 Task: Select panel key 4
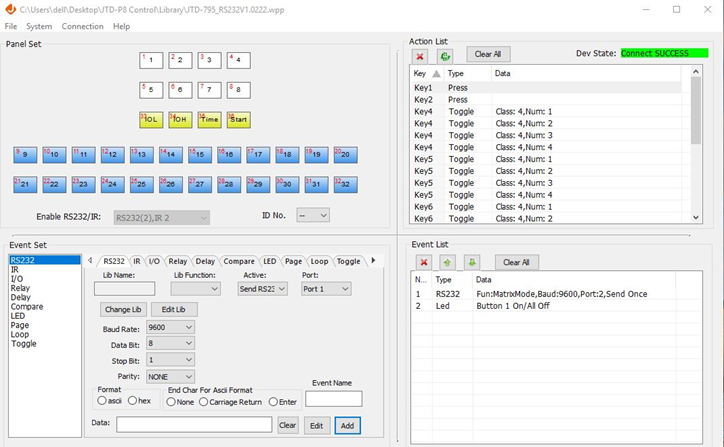[238, 60]
